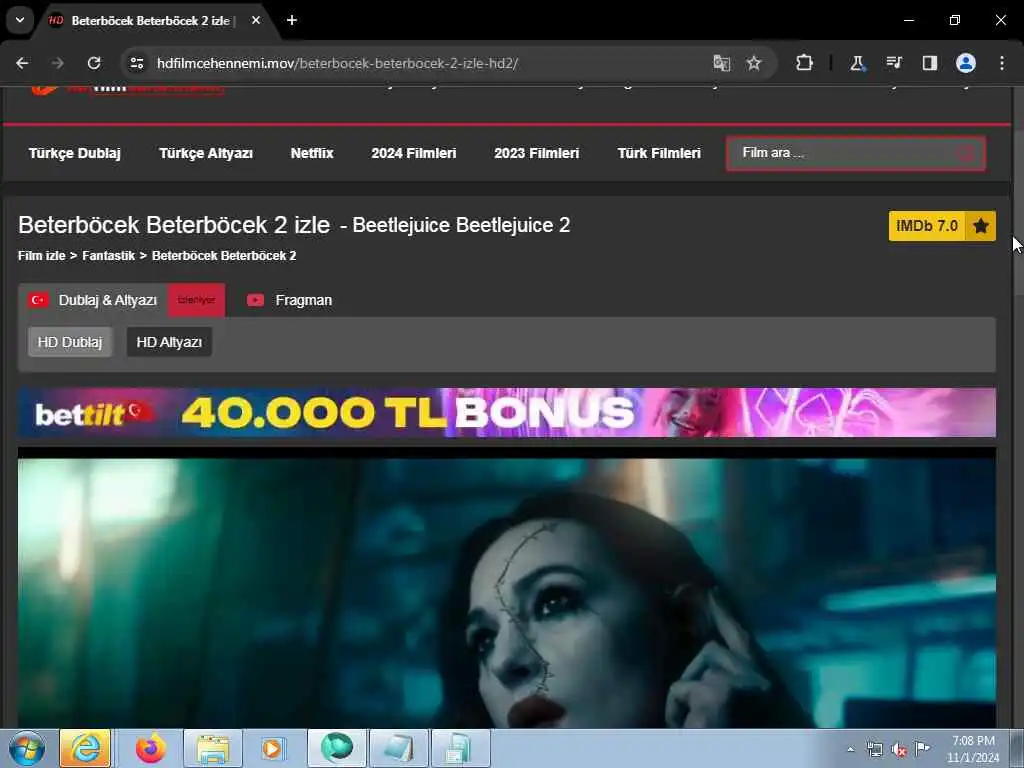Click the bettilt 40.000 TL bonus banner
Image resolution: width=1024 pixels, height=768 pixels.
[x=507, y=413]
